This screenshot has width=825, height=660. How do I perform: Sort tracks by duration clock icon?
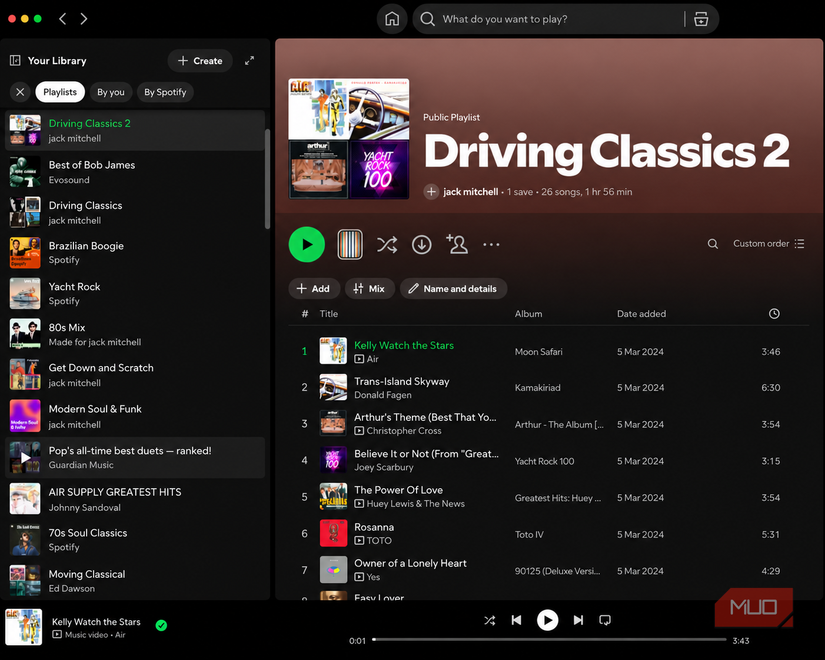click(774, 314)
